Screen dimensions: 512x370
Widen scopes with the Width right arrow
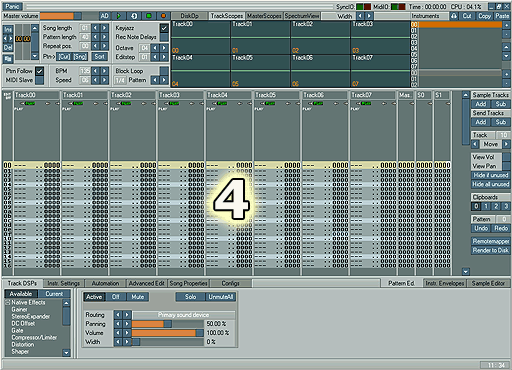pyautogui.click(x=369, y=16)
